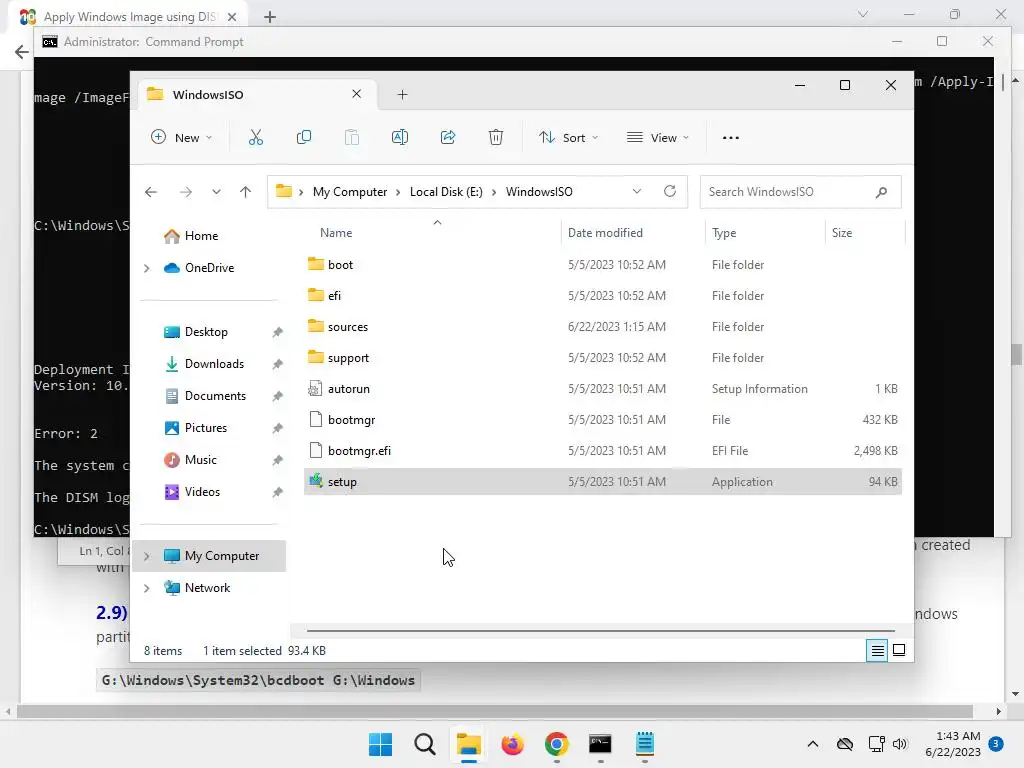Click the Explorer forward arrow

click(185, 192)
